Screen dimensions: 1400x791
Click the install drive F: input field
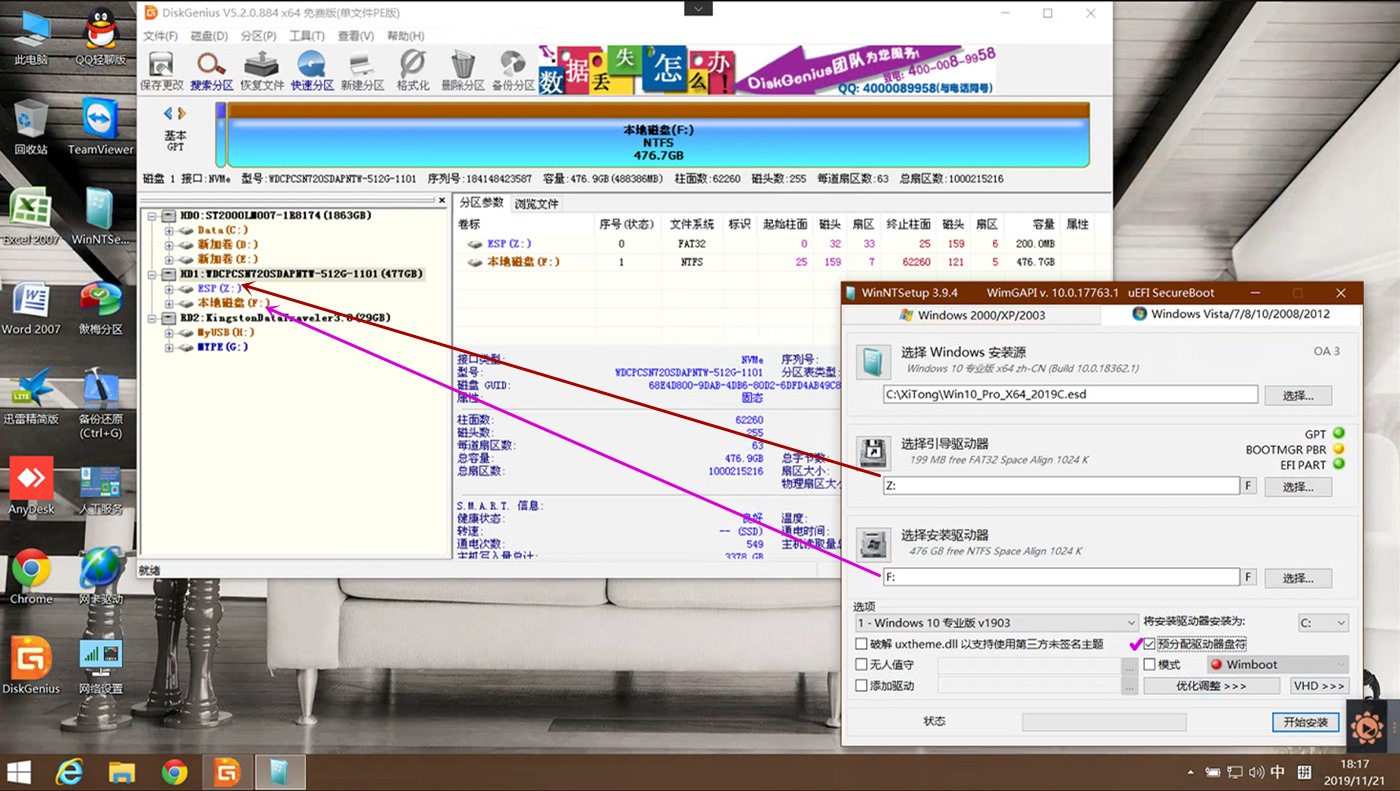1061,577
